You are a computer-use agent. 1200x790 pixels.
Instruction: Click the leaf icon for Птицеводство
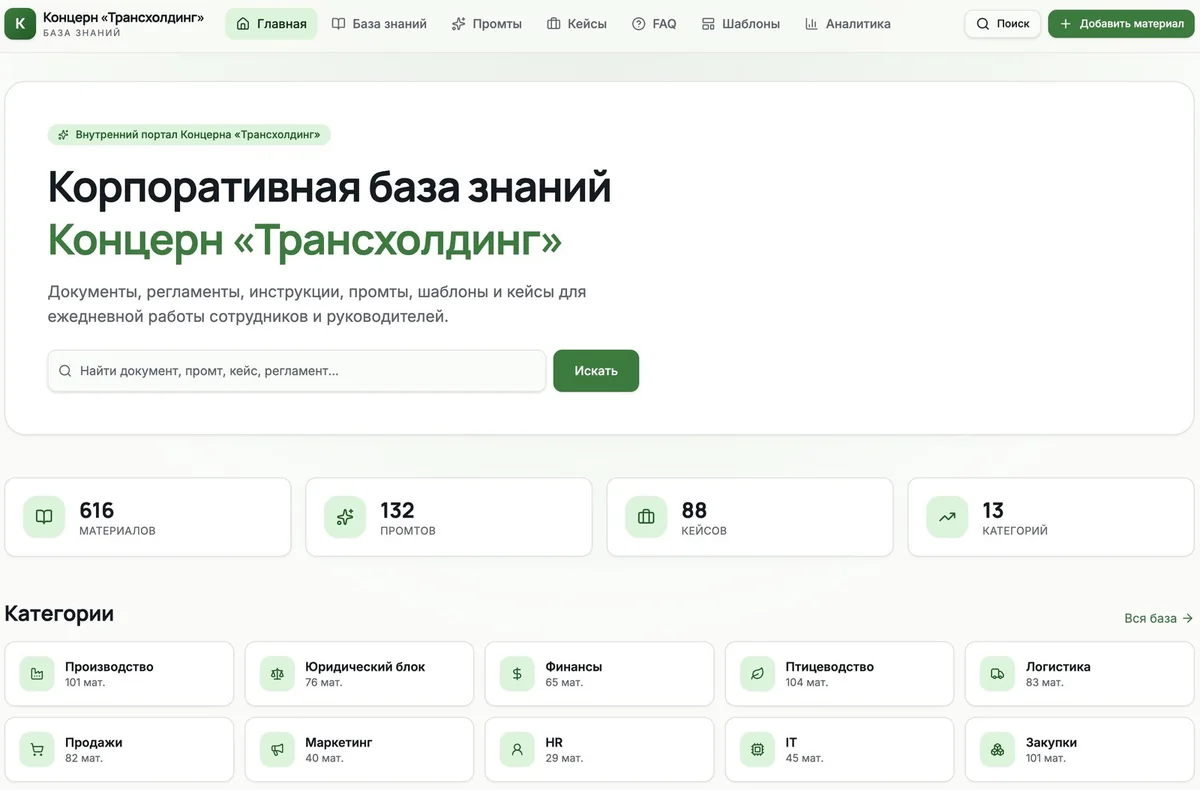758,674
